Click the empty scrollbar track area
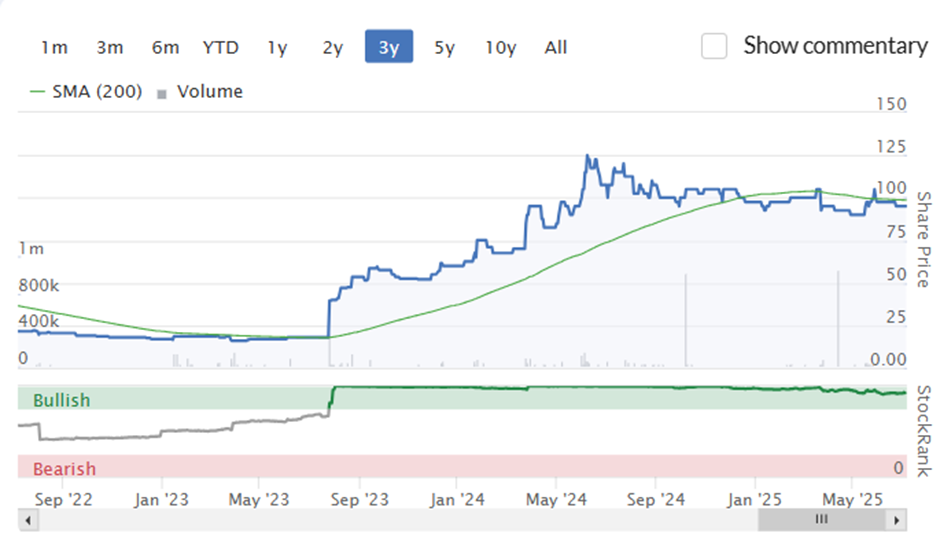This screenshot has height=537, width=940. tap(398, 520)
